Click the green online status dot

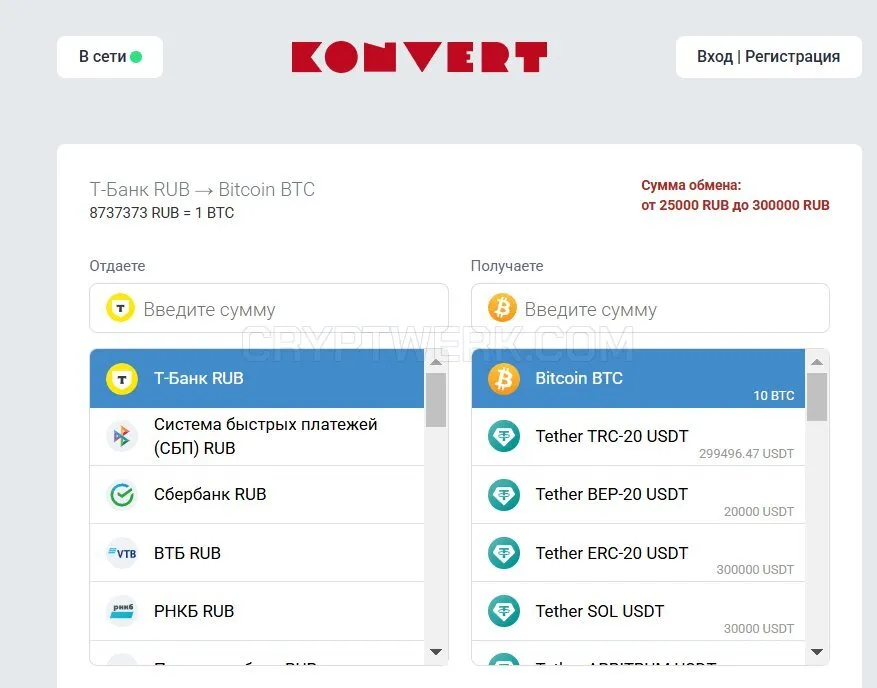136,56
